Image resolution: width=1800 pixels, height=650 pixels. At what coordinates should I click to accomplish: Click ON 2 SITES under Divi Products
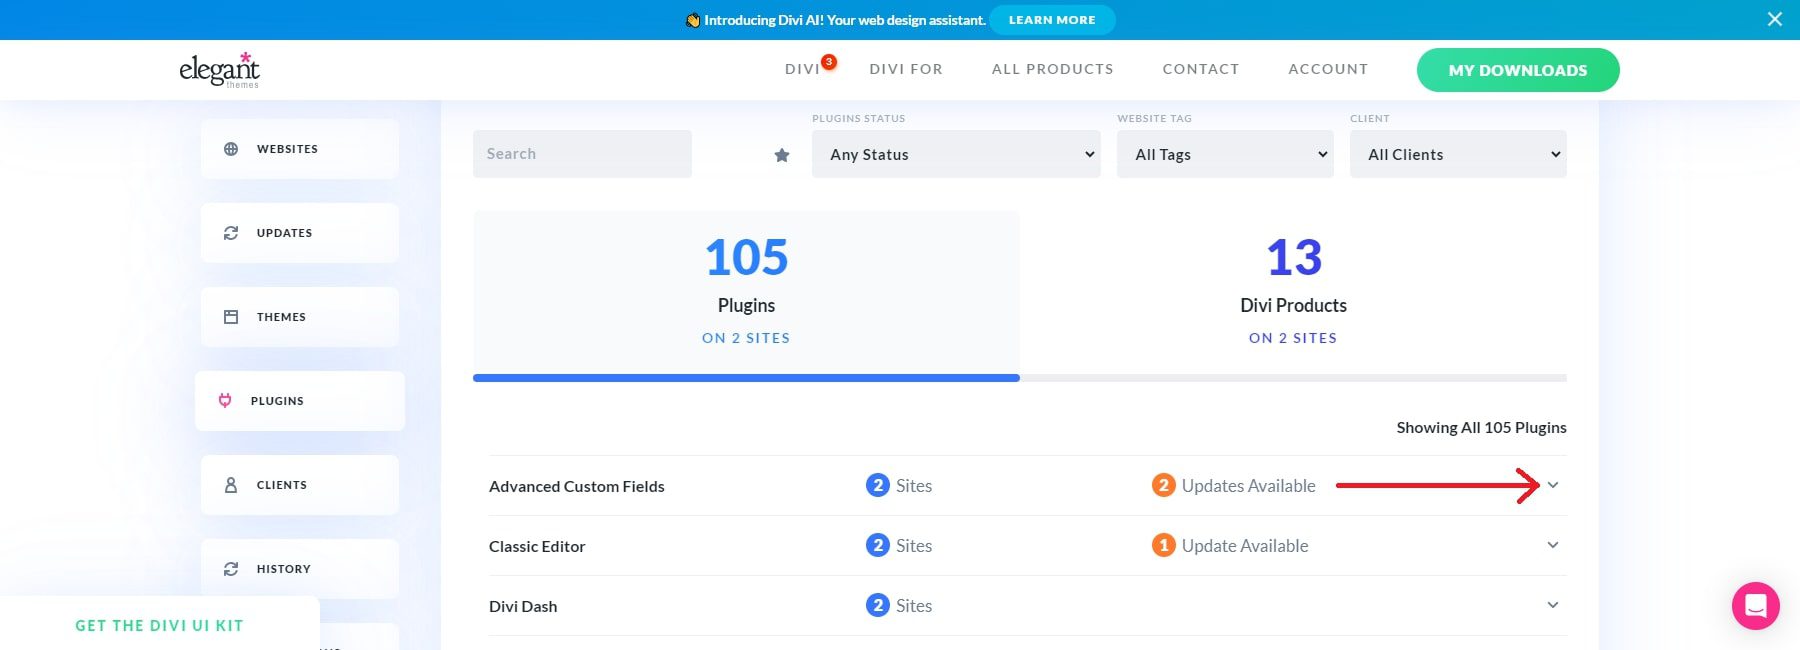pyautogui.click(x=1293, y=338)
